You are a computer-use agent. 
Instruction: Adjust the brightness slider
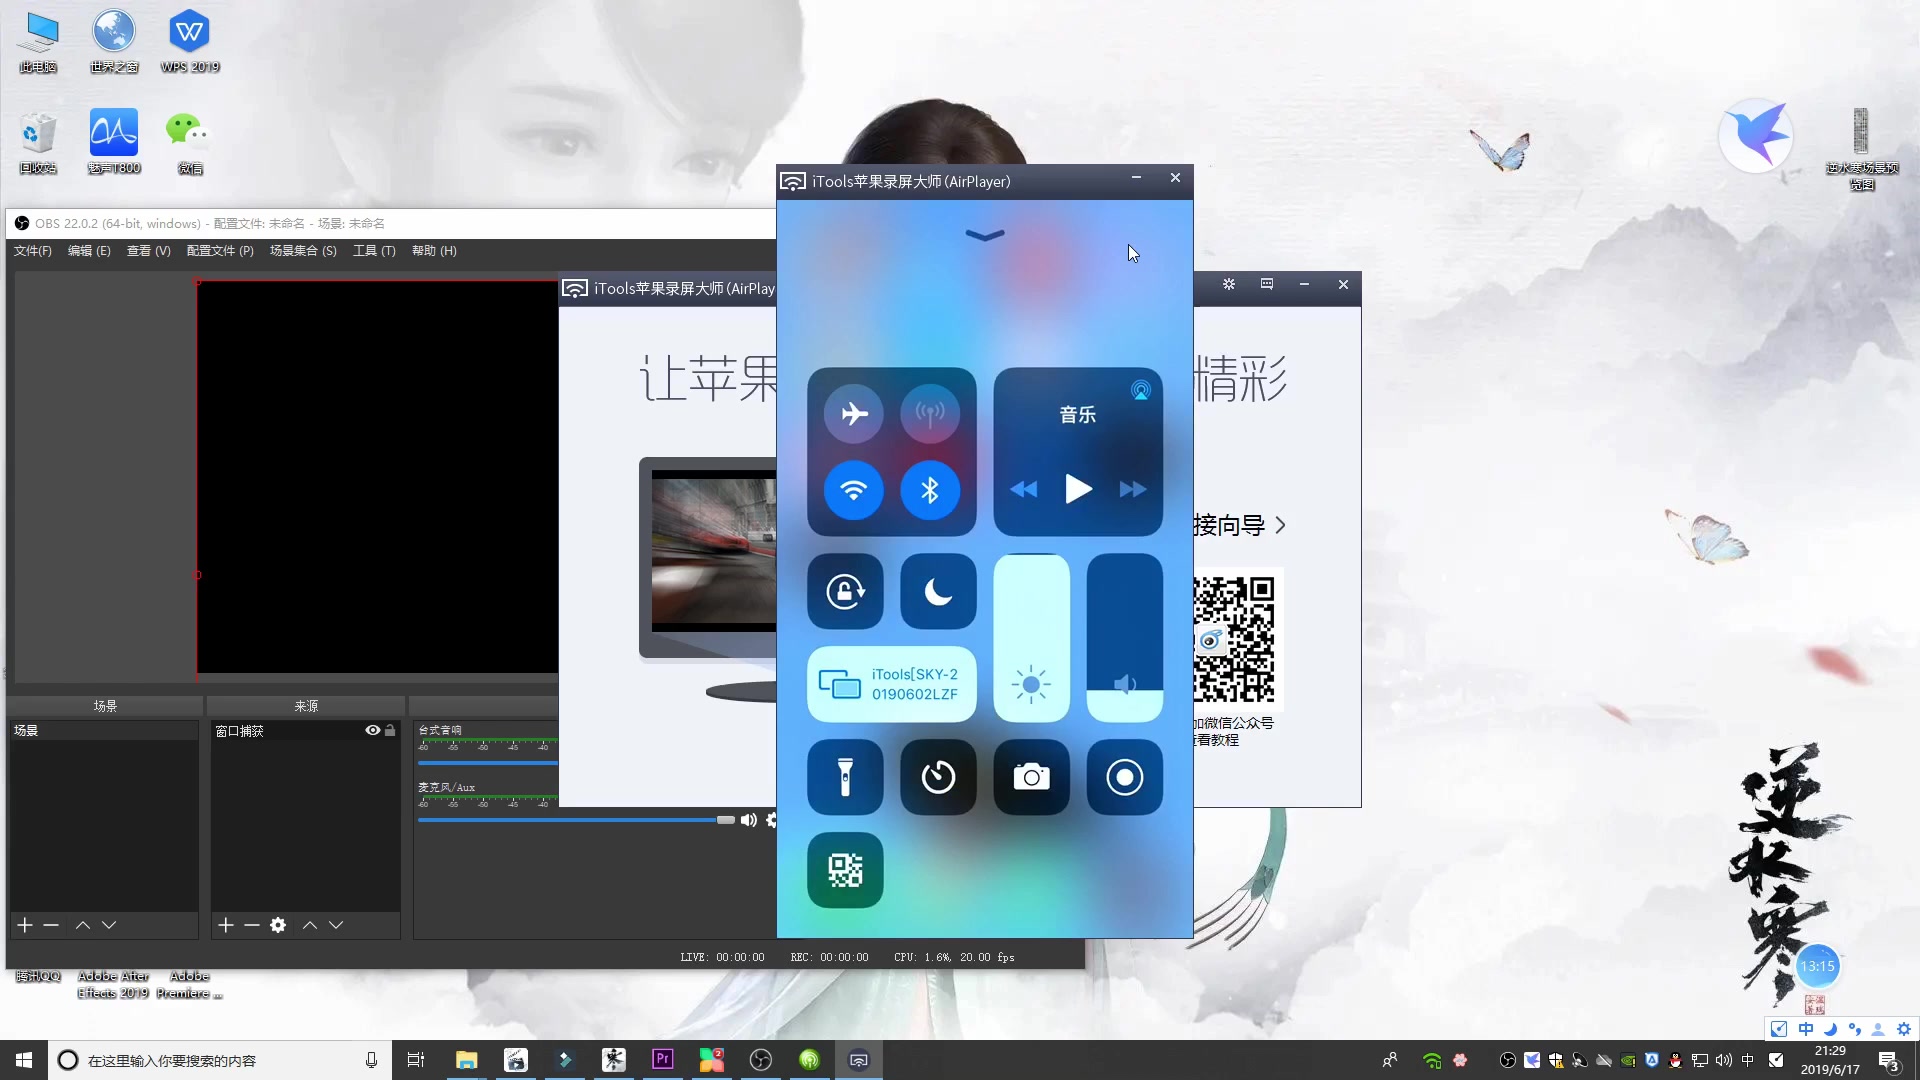[x=1031, y=638]
